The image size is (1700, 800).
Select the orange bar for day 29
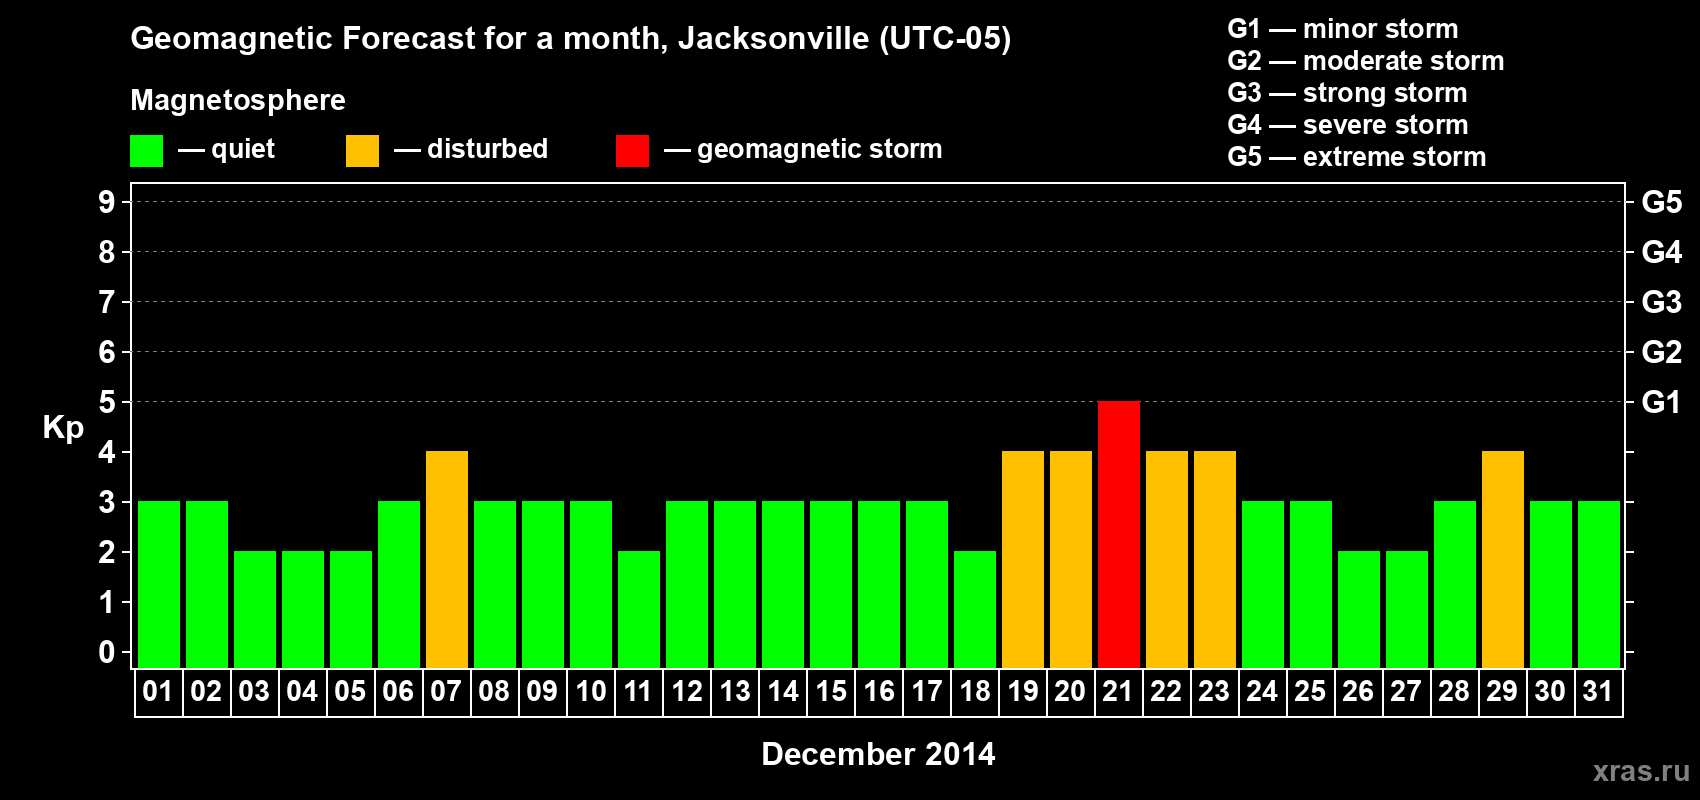tap(1503, 559)
